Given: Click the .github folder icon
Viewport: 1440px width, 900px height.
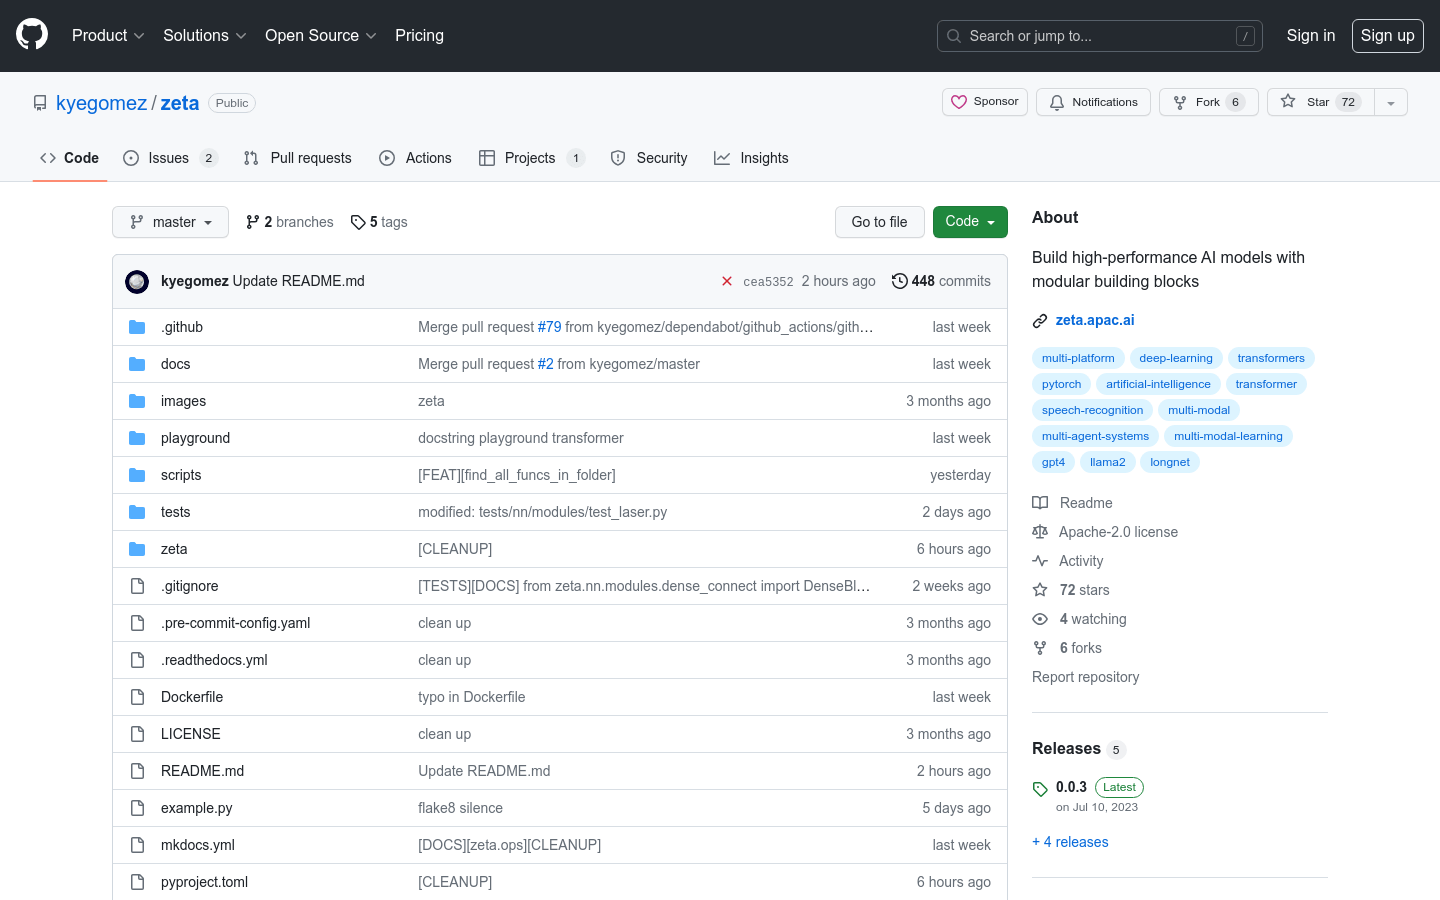Looking at the screenshot, I should click(x=137, y=327).
